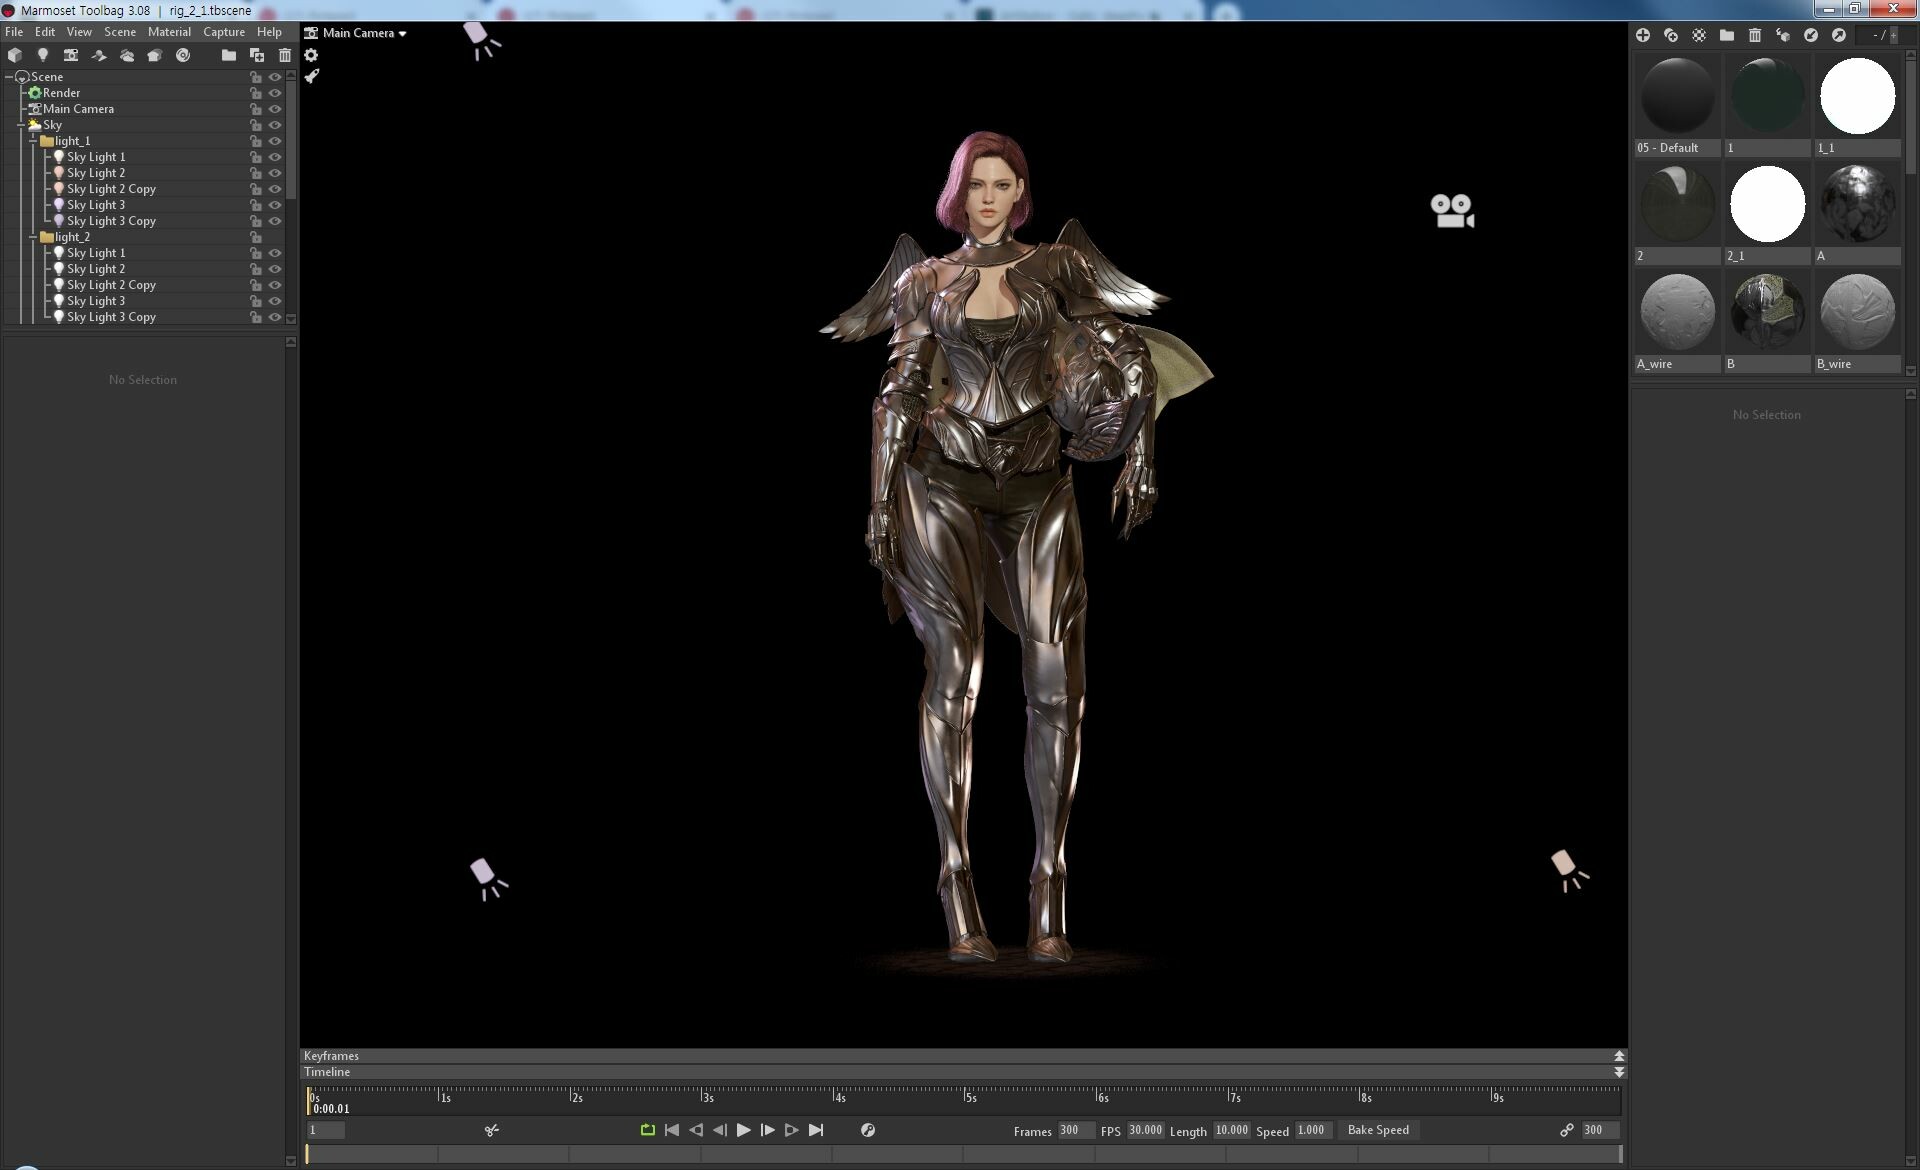The image size is (1920, 1170).
Task: Click the add turntable icon
Action: 182,55
